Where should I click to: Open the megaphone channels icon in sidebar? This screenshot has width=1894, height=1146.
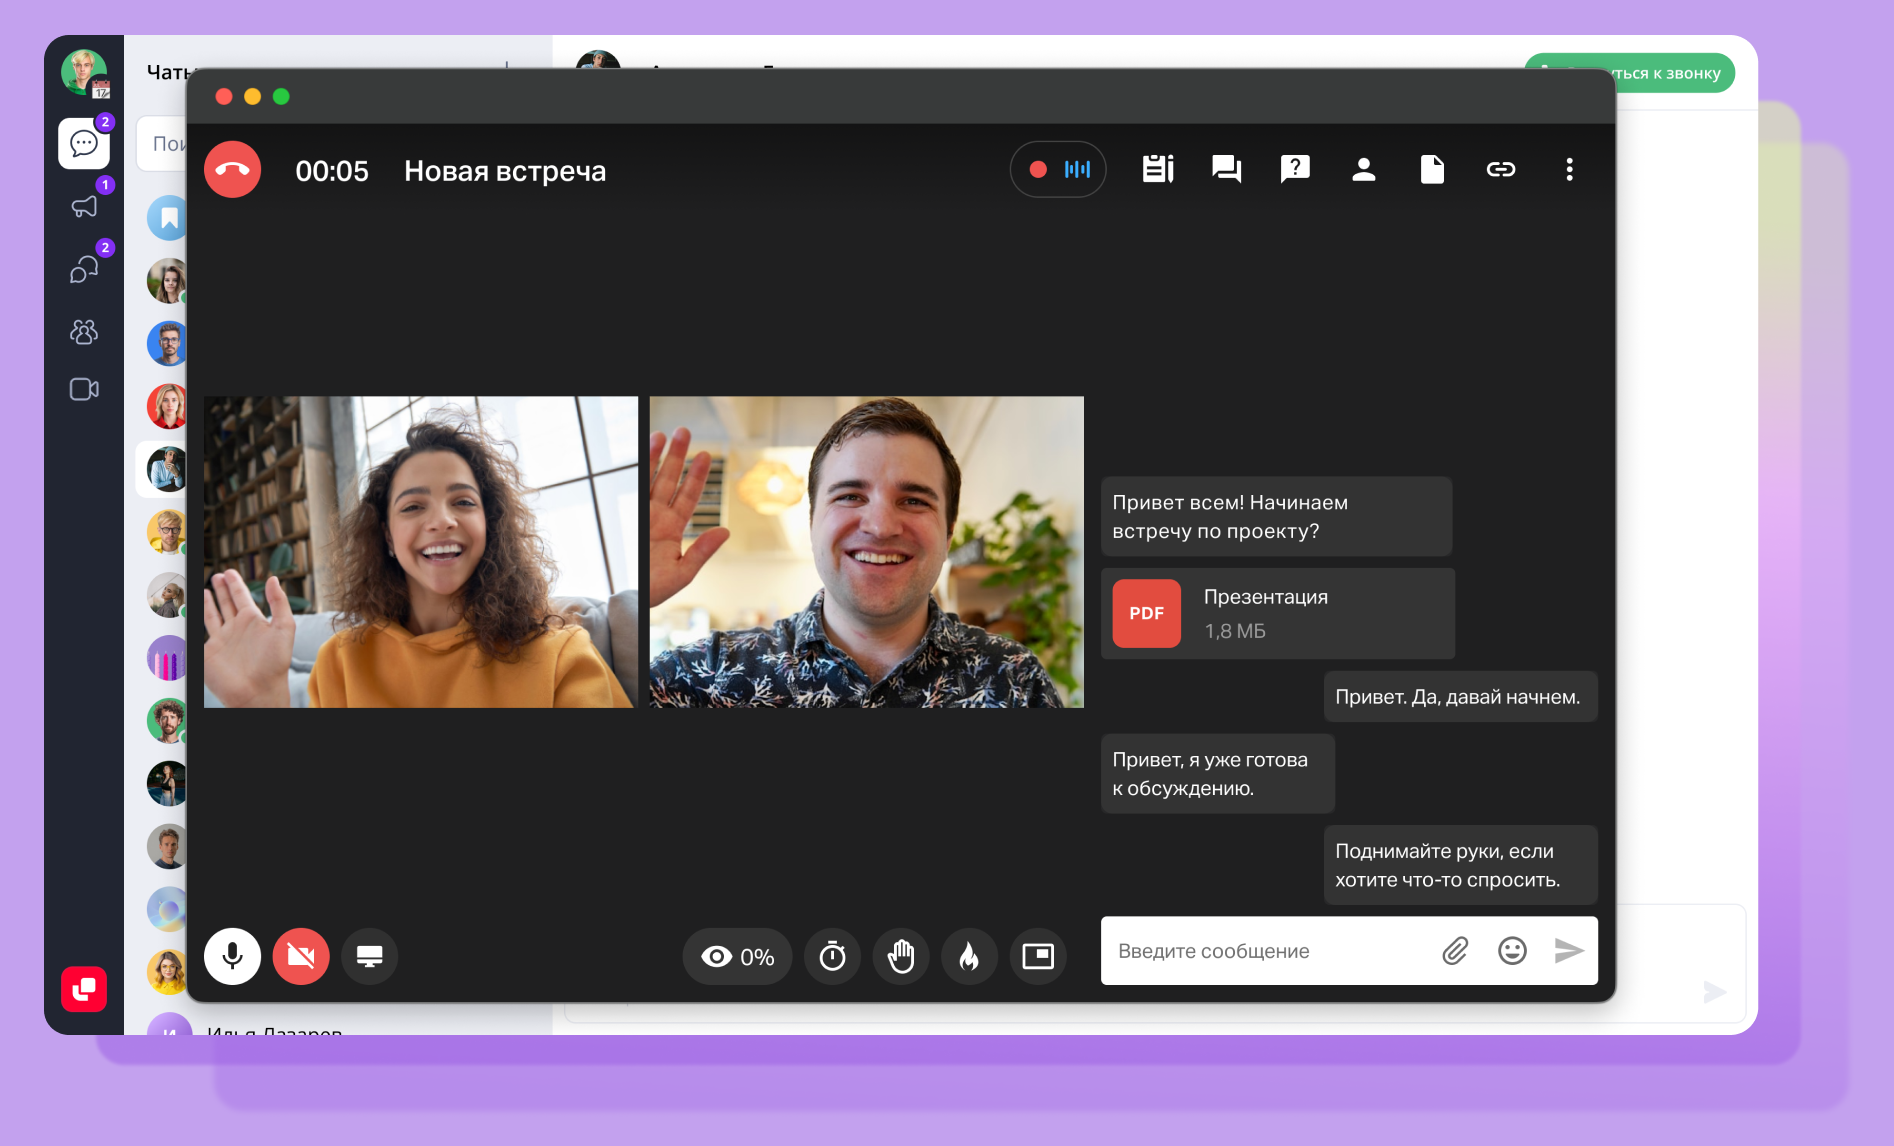pyautogui.click(x=84, y=206)
